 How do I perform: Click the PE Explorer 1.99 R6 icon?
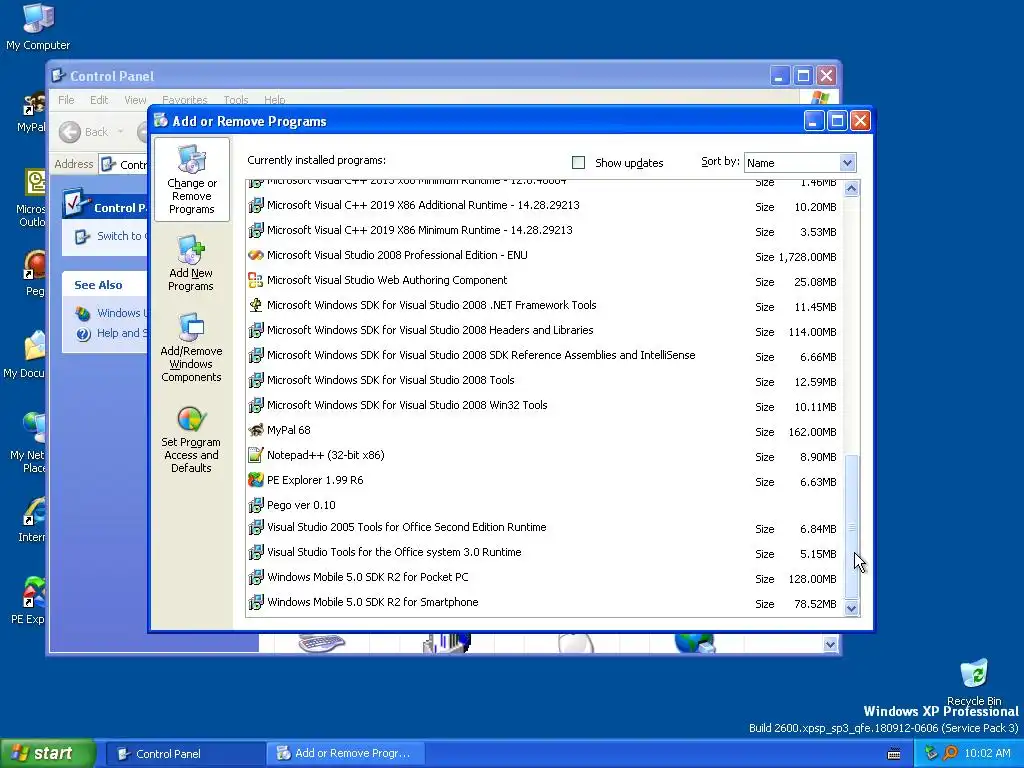pyautogui.click(x=256, y=480)
